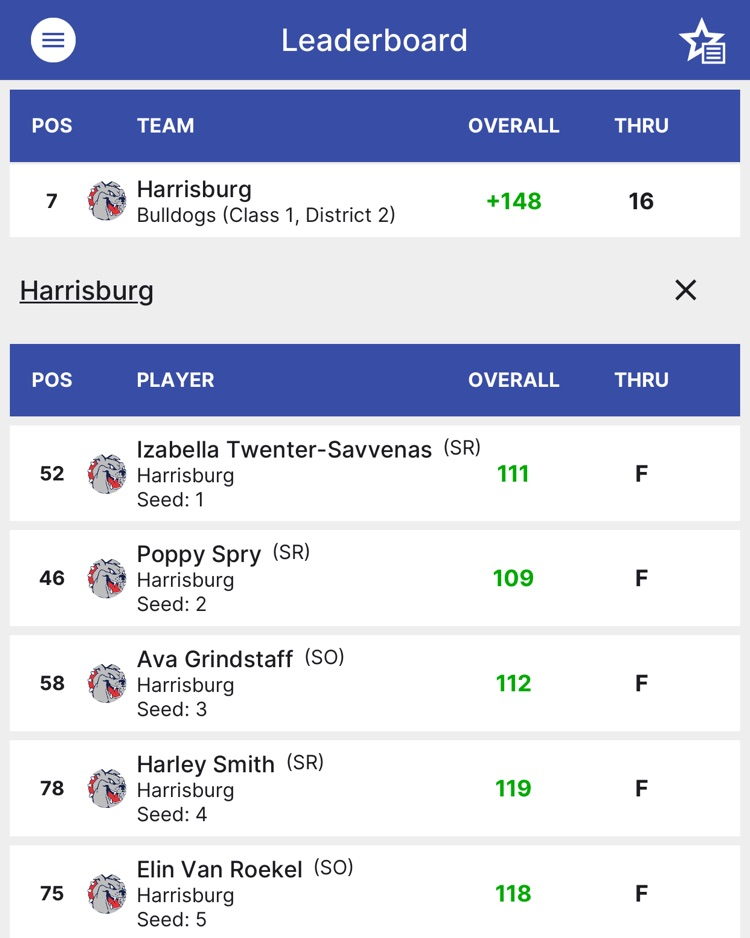
Task: Open the underlined Harrisburg team link
Action: point(87,291)
